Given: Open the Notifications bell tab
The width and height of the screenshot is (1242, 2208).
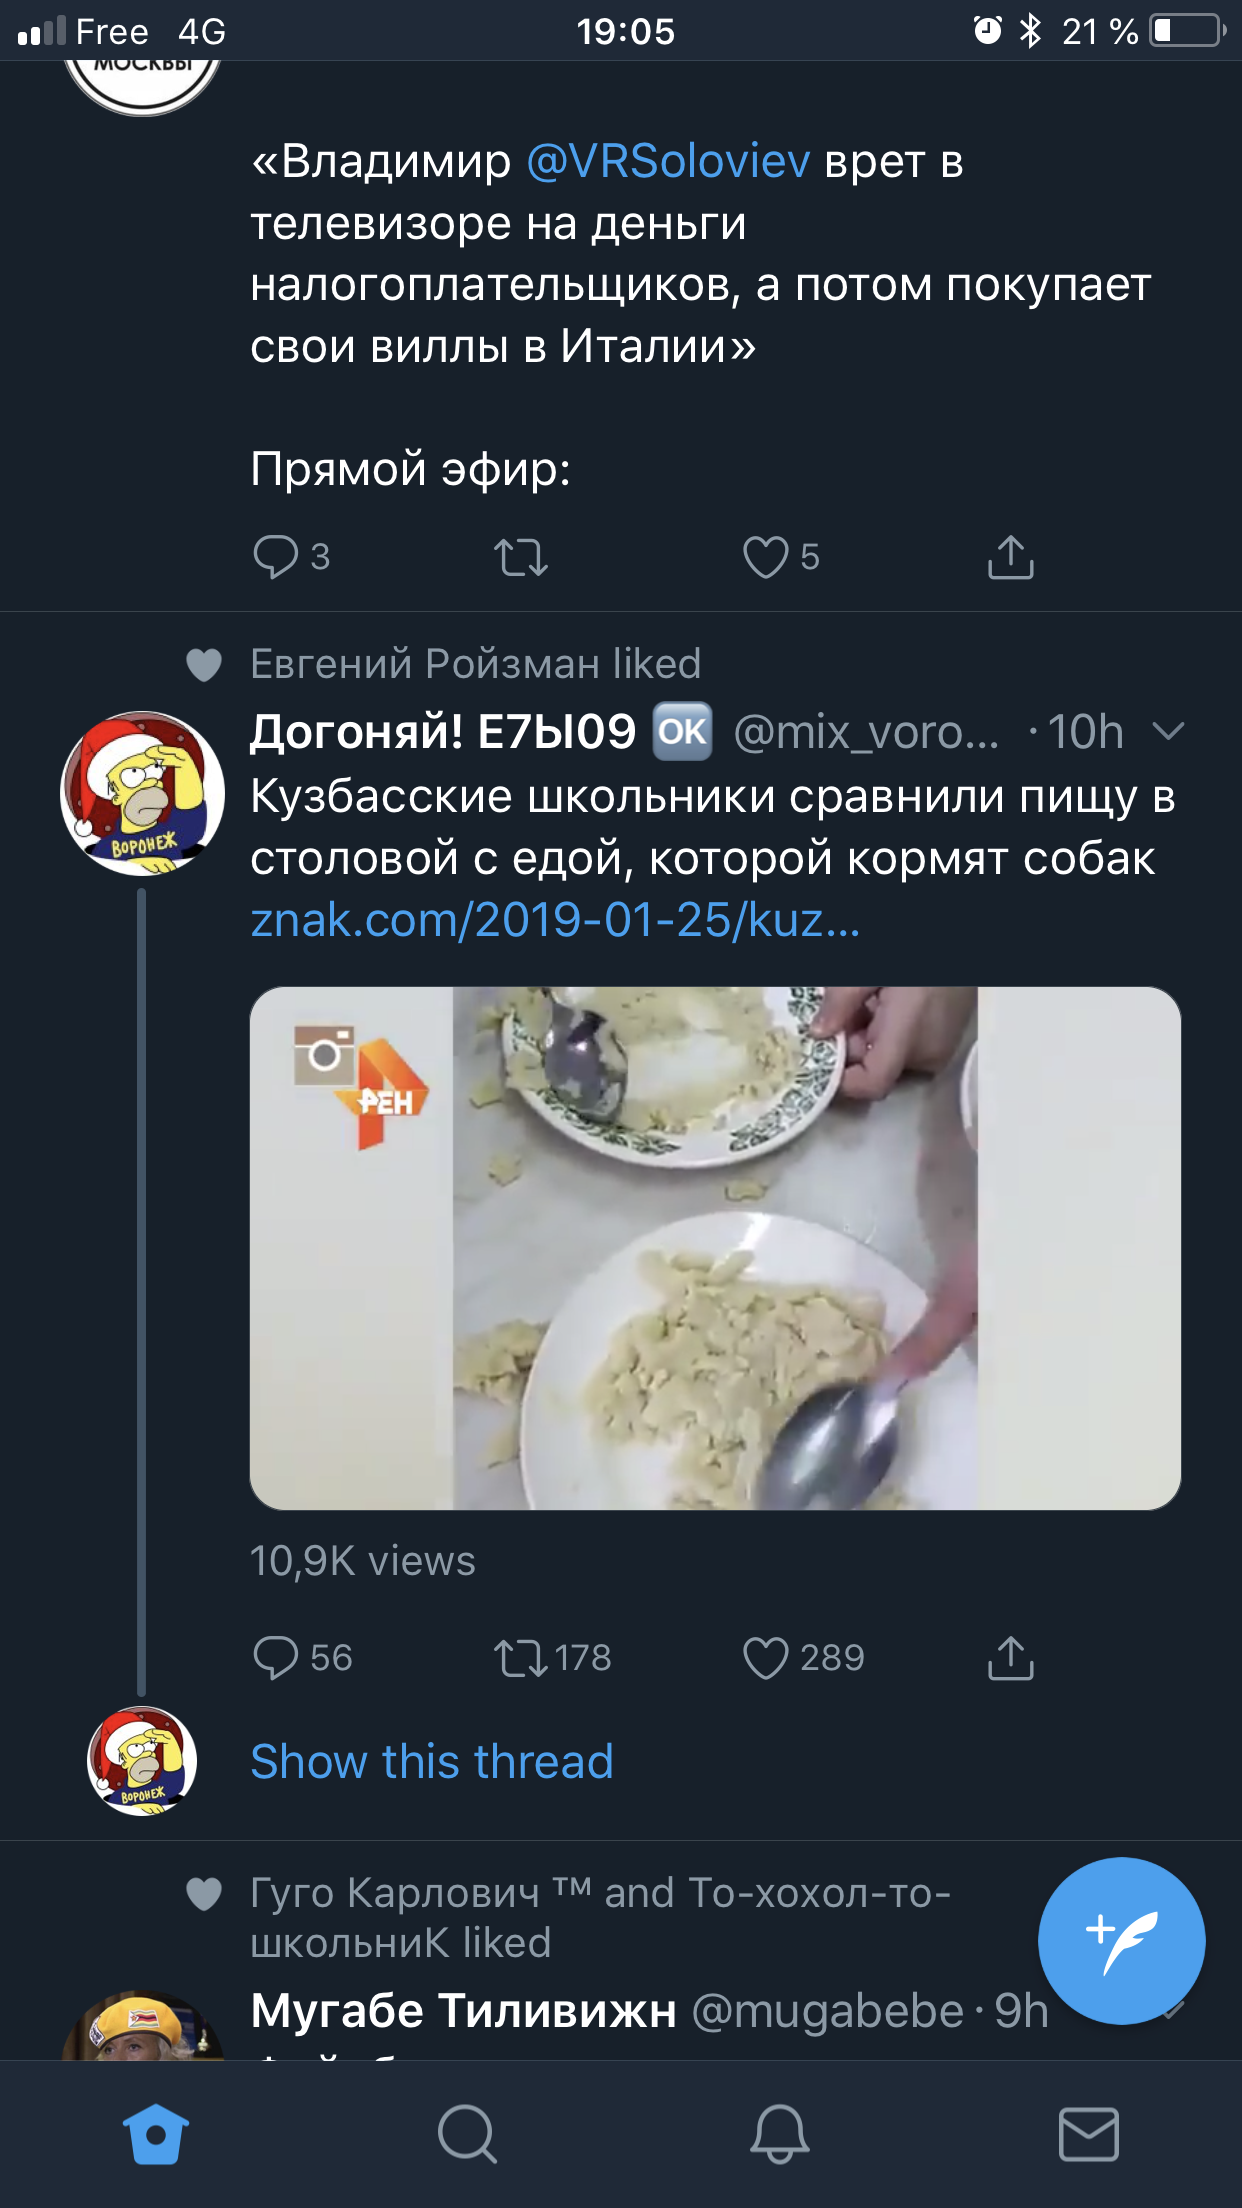Looking at the screenshot, I should pyautogui.click(x=779, y=2134).
